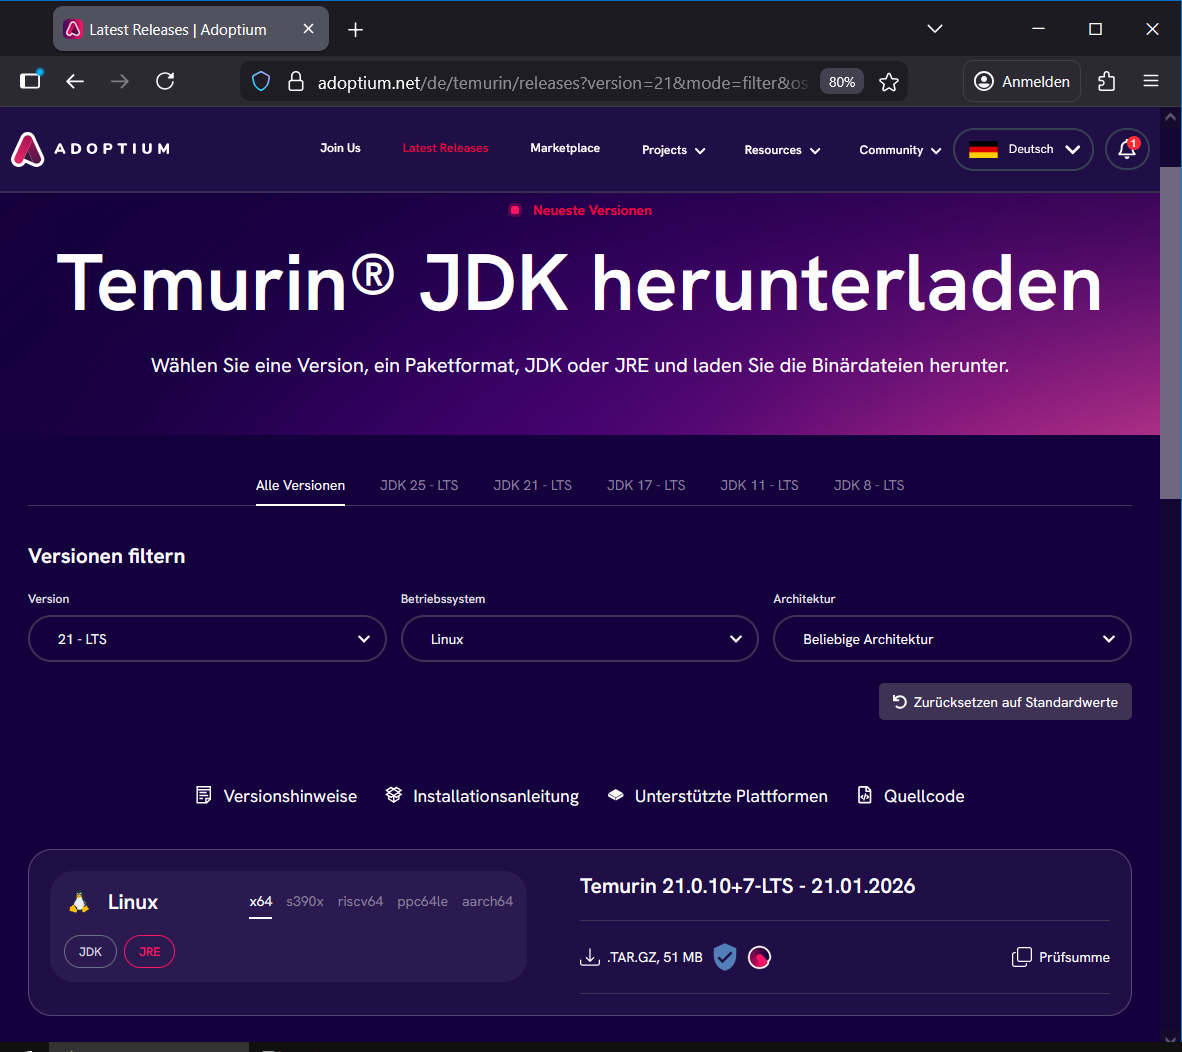This screenshot has height=1052, width=1182.
Task: Expand the Version dropdown showing 21 - LTS
Action: 207,639
